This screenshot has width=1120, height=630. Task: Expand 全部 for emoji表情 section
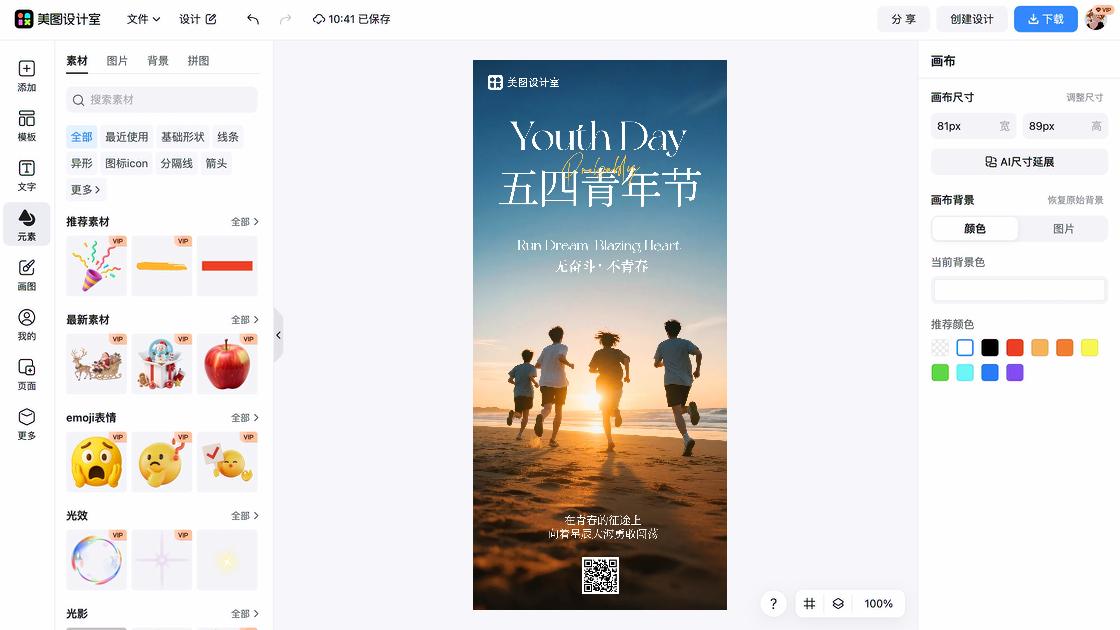point(244,417)
